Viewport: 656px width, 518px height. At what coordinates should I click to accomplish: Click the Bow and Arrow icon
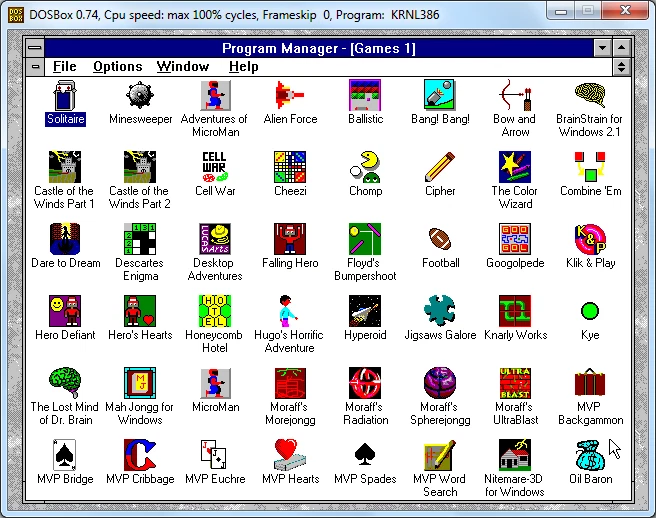(x=515, y=95)
